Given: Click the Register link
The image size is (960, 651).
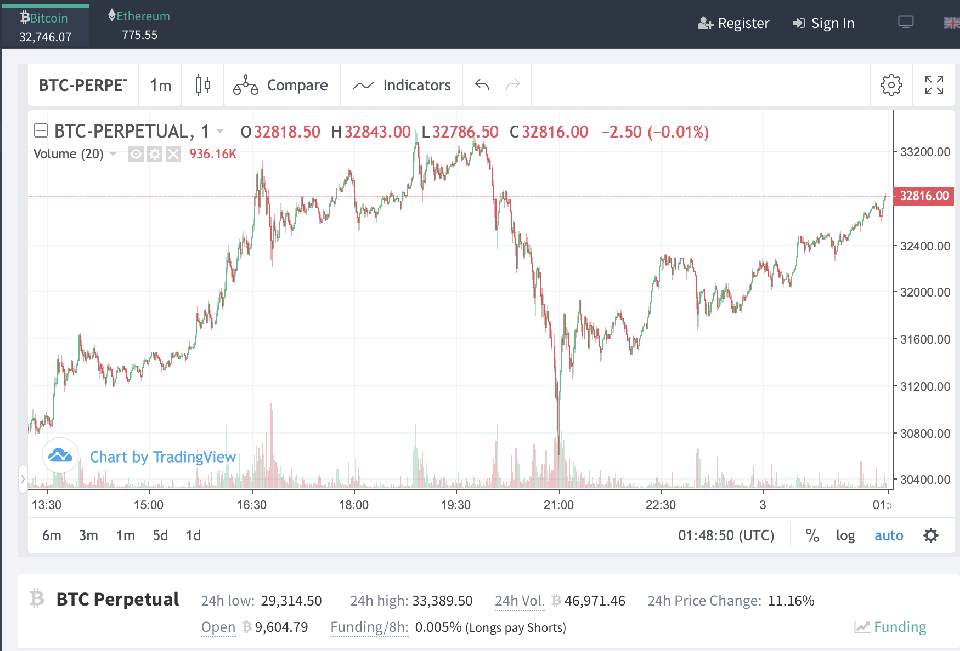Looking at the screenshot, I should 734,23.
